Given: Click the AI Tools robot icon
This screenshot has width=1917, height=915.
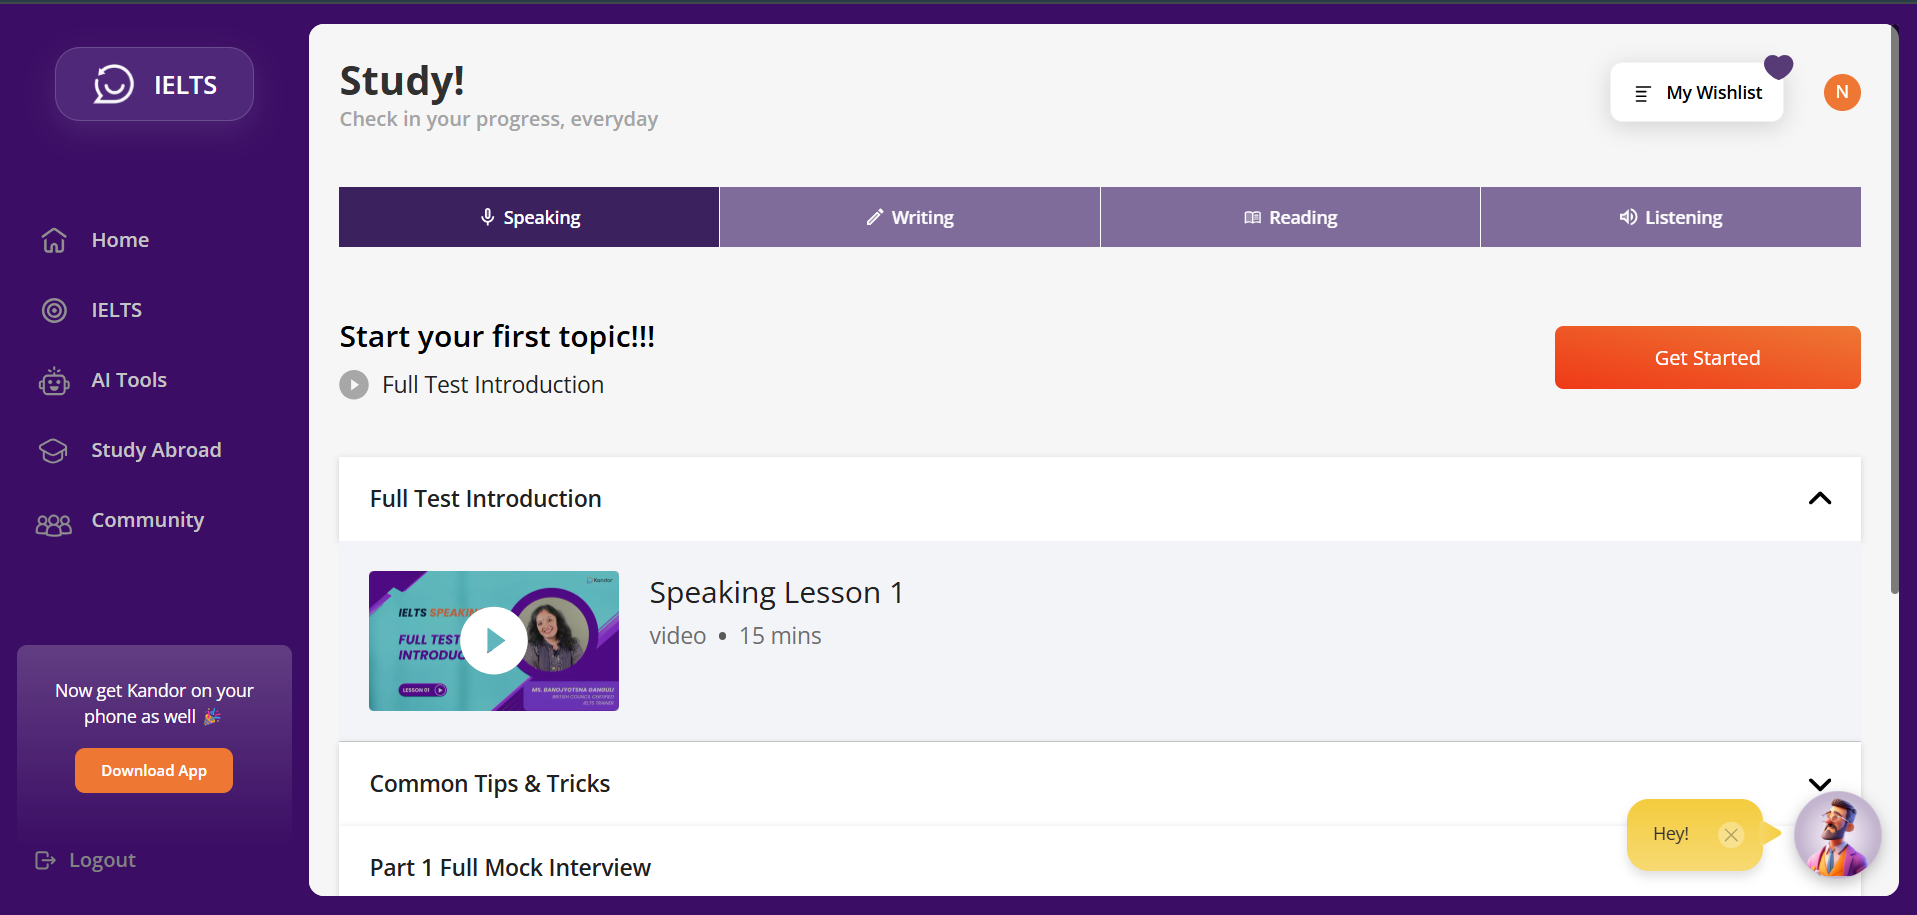Looking at the screenshot, I should pos(54,380).
